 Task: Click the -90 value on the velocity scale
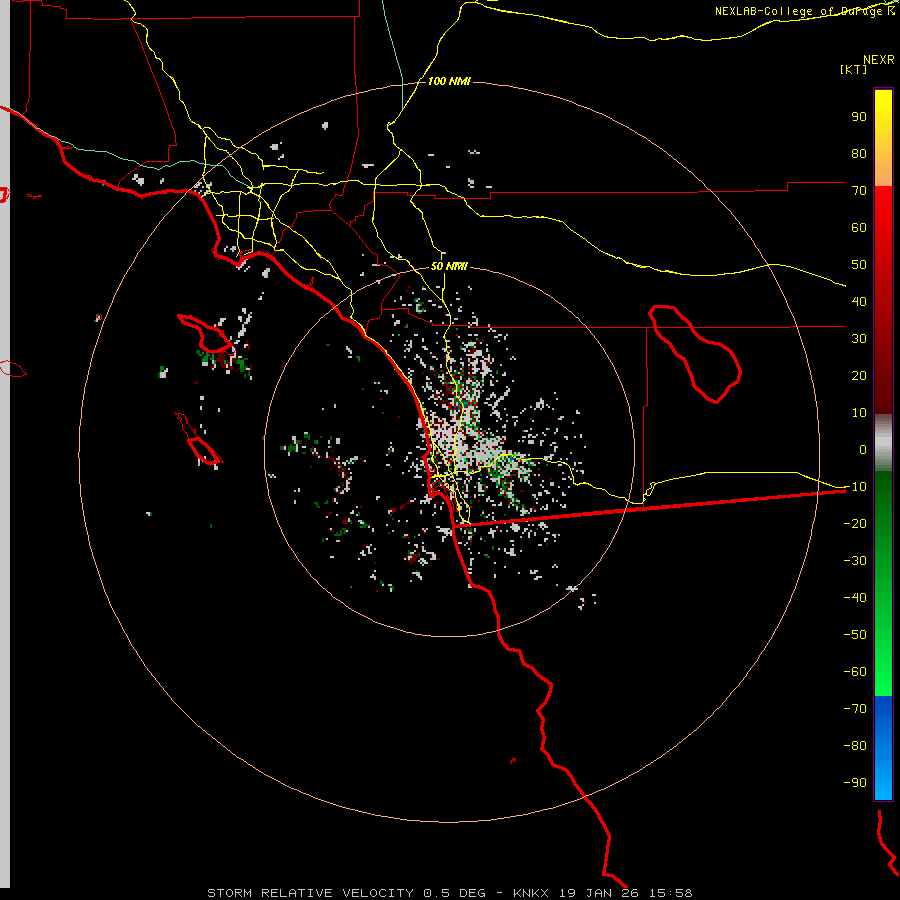[x=855, y=783]
